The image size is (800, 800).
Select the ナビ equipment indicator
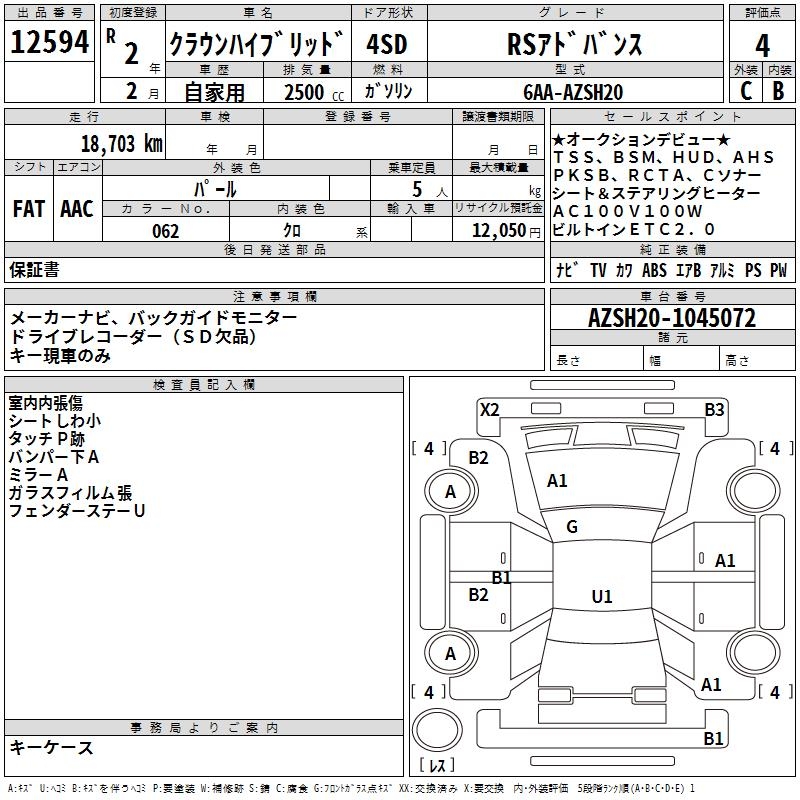point(564,270)
